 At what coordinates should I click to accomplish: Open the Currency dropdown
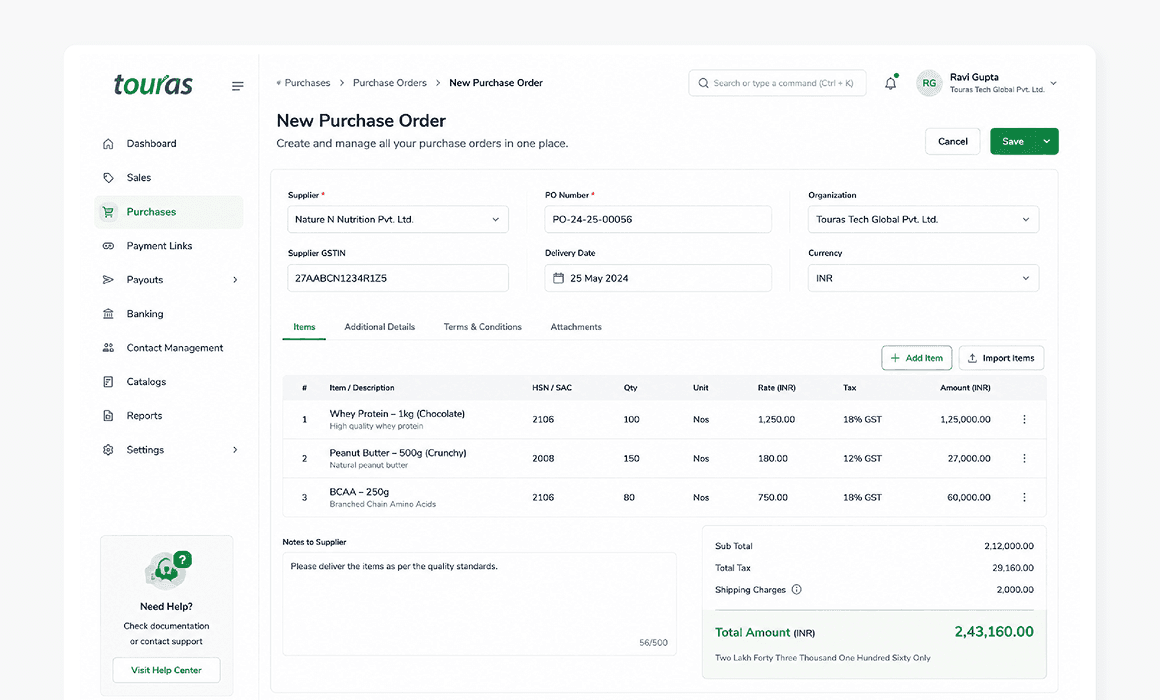[x=923, y=278]
